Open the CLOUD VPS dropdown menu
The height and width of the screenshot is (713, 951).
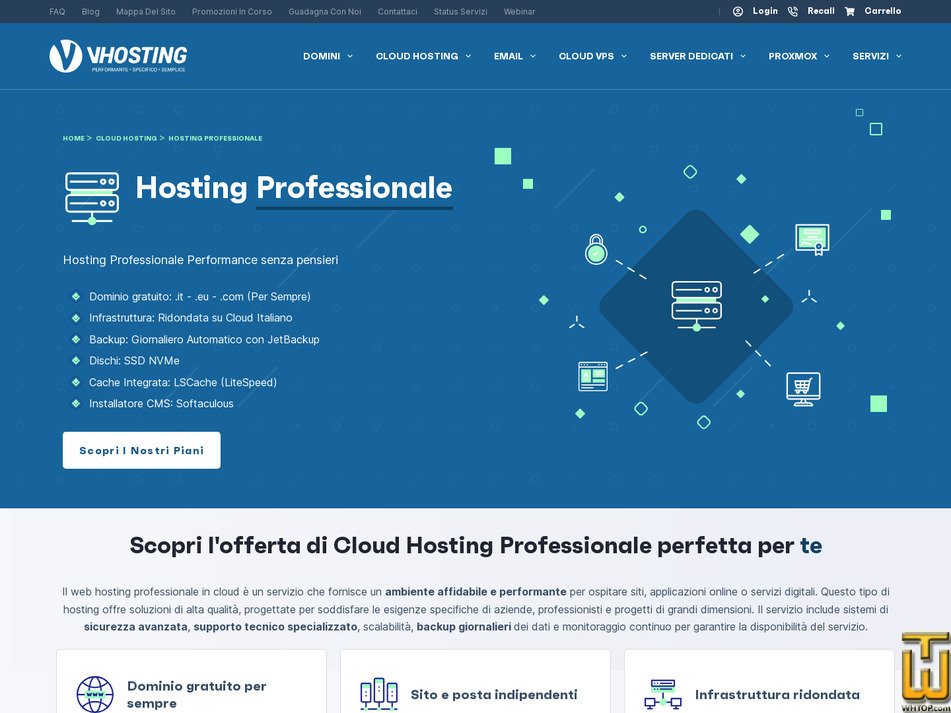(x=592, y=56)
